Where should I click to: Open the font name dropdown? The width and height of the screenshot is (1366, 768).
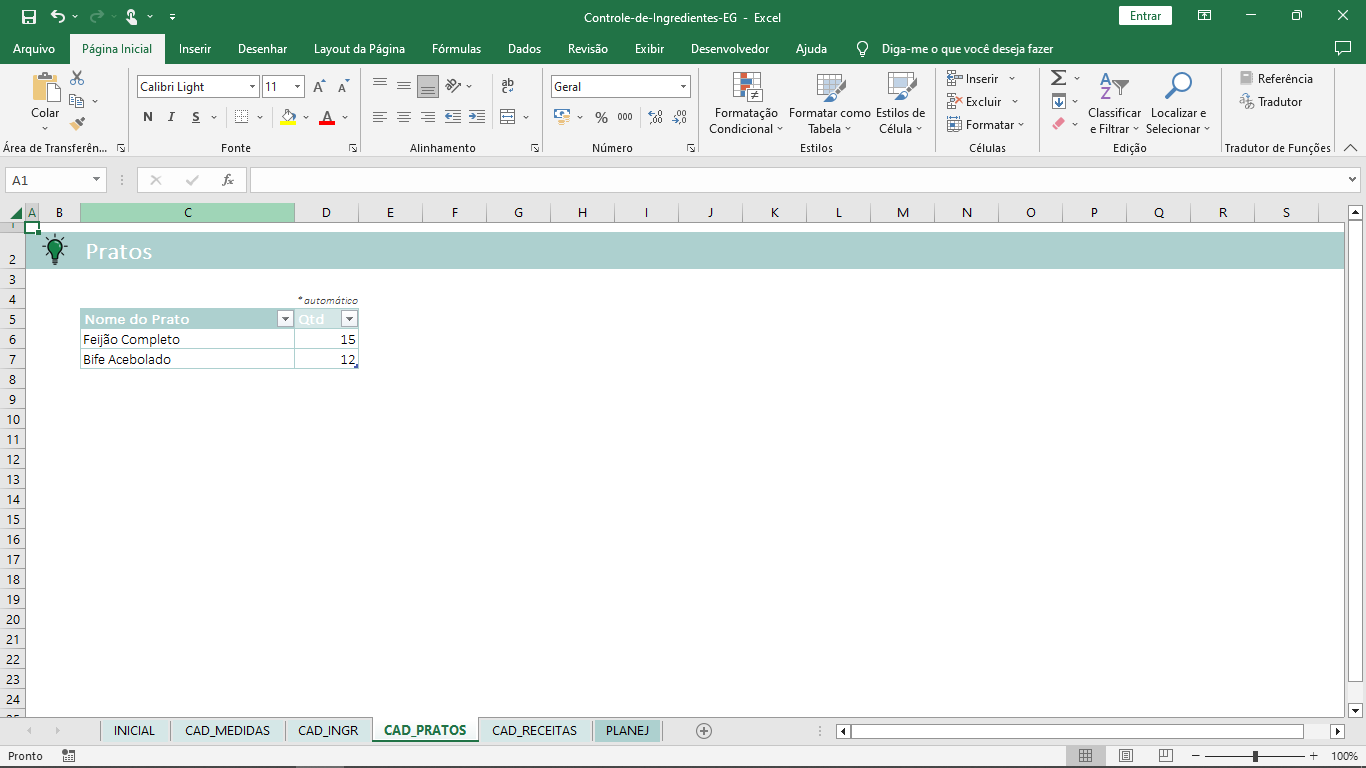[252, 87]
